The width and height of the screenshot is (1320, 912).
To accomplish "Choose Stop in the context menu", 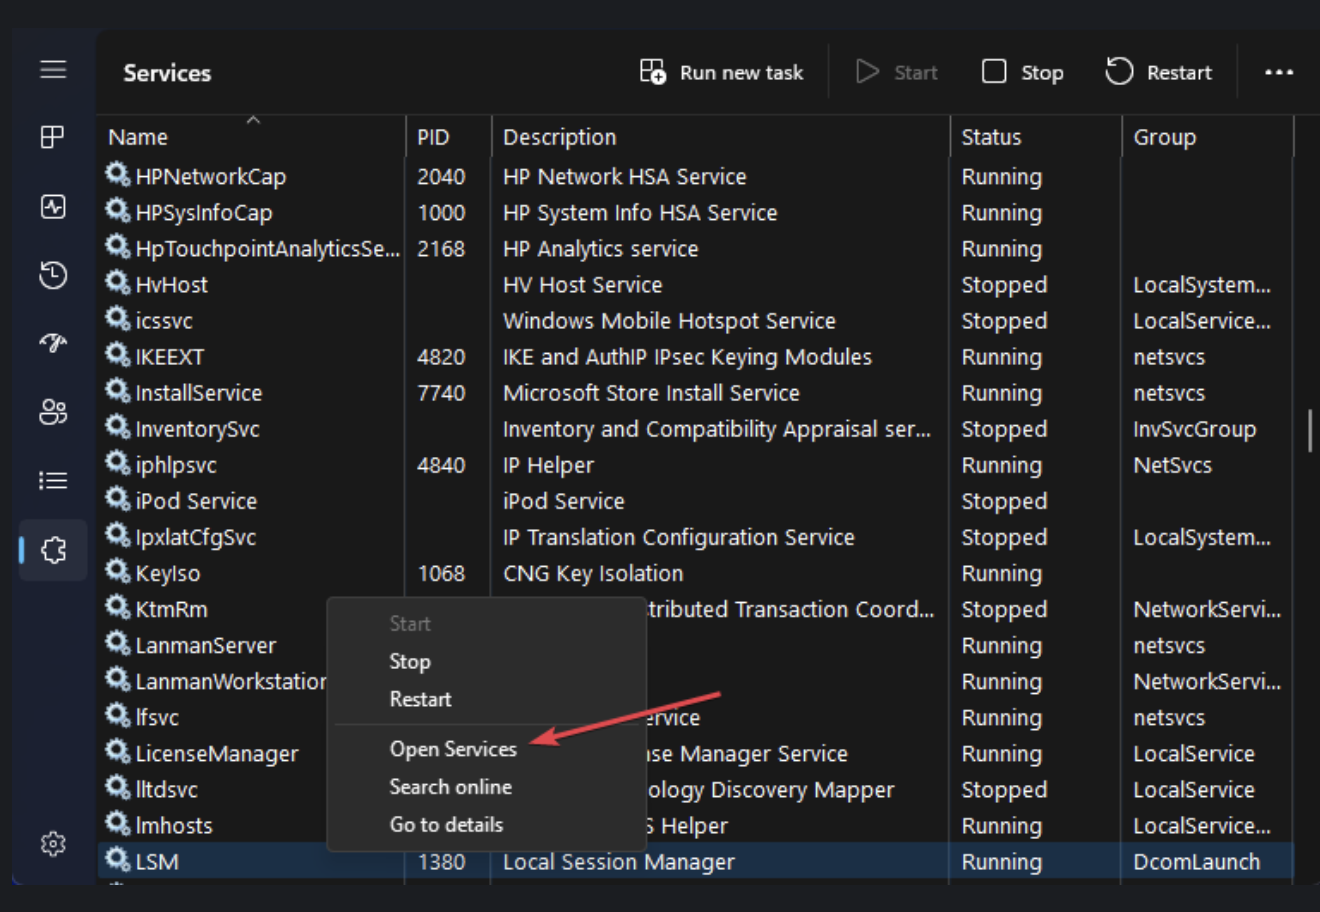I will click(410, 661).
